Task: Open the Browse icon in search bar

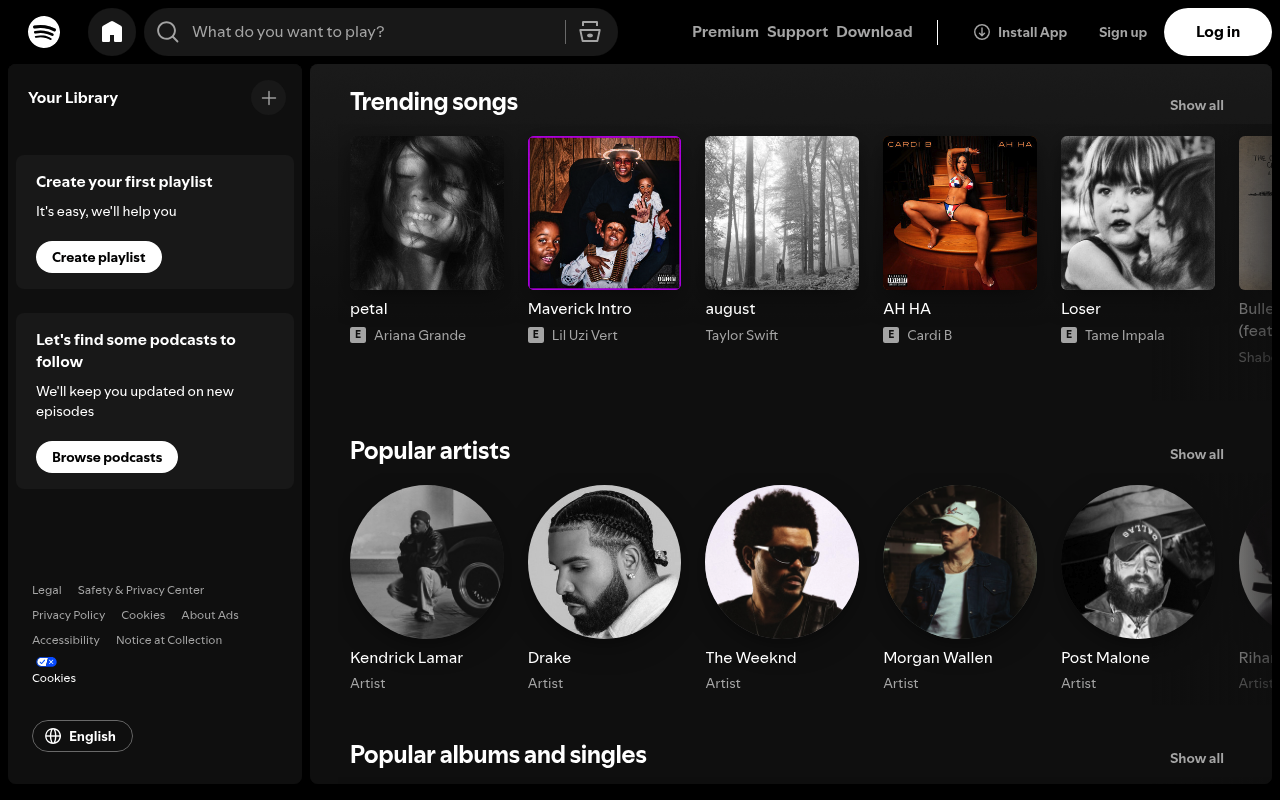Action: pyautogui.click(x=590, y=32)
